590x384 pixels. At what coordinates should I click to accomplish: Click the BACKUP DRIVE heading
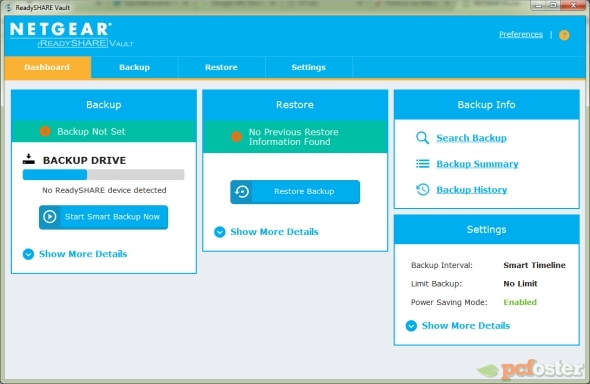(x=84, y=160)
